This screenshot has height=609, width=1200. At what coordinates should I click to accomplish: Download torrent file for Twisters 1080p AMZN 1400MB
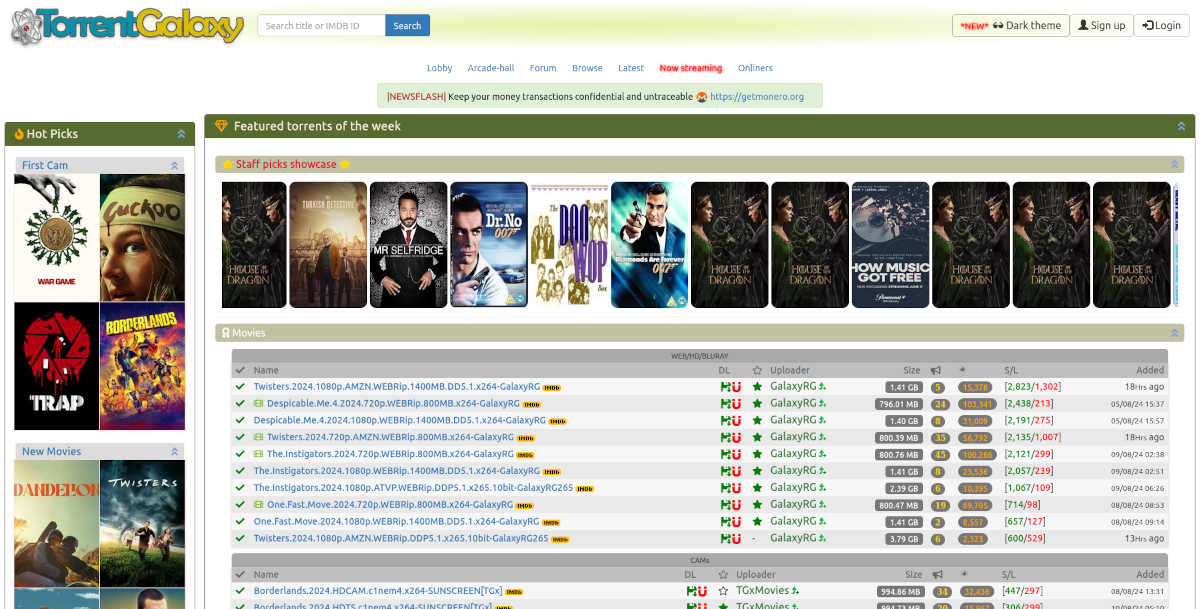(x=725, y=386)
